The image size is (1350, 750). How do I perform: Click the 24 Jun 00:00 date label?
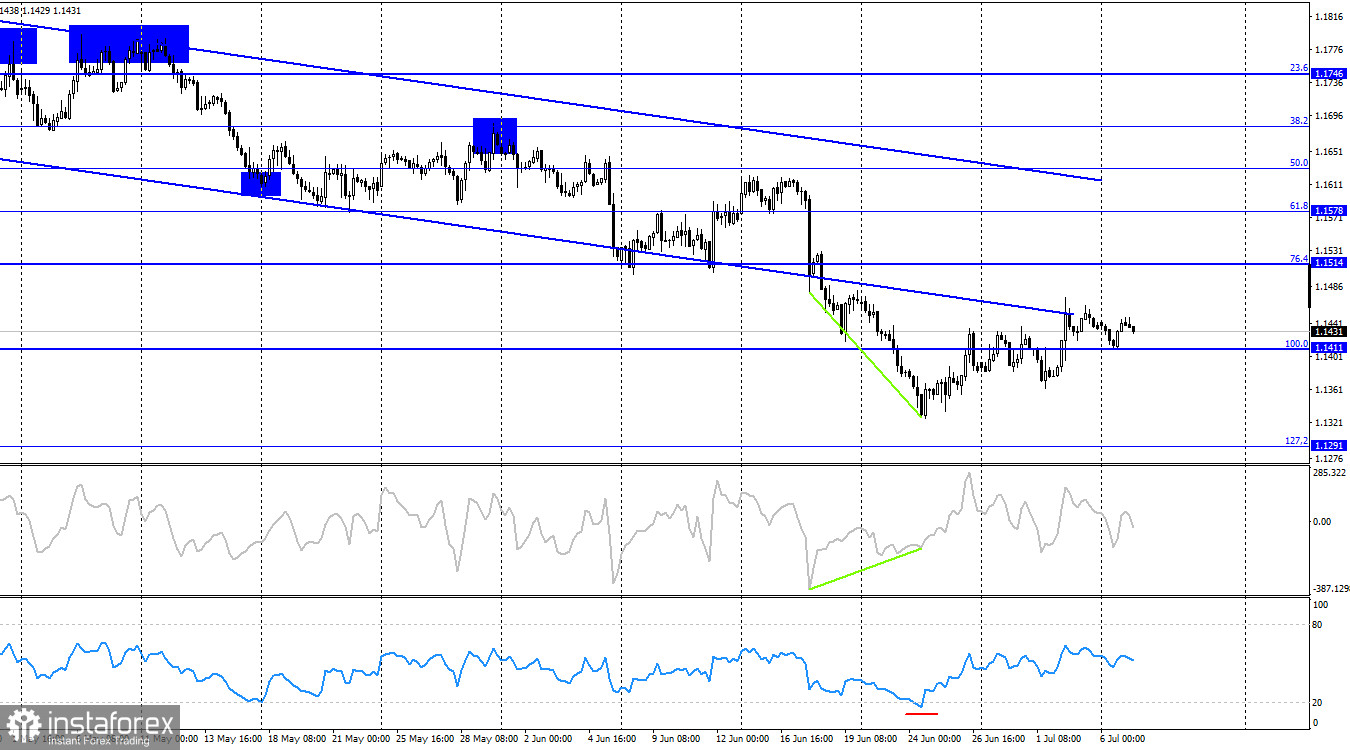point(937,739)
